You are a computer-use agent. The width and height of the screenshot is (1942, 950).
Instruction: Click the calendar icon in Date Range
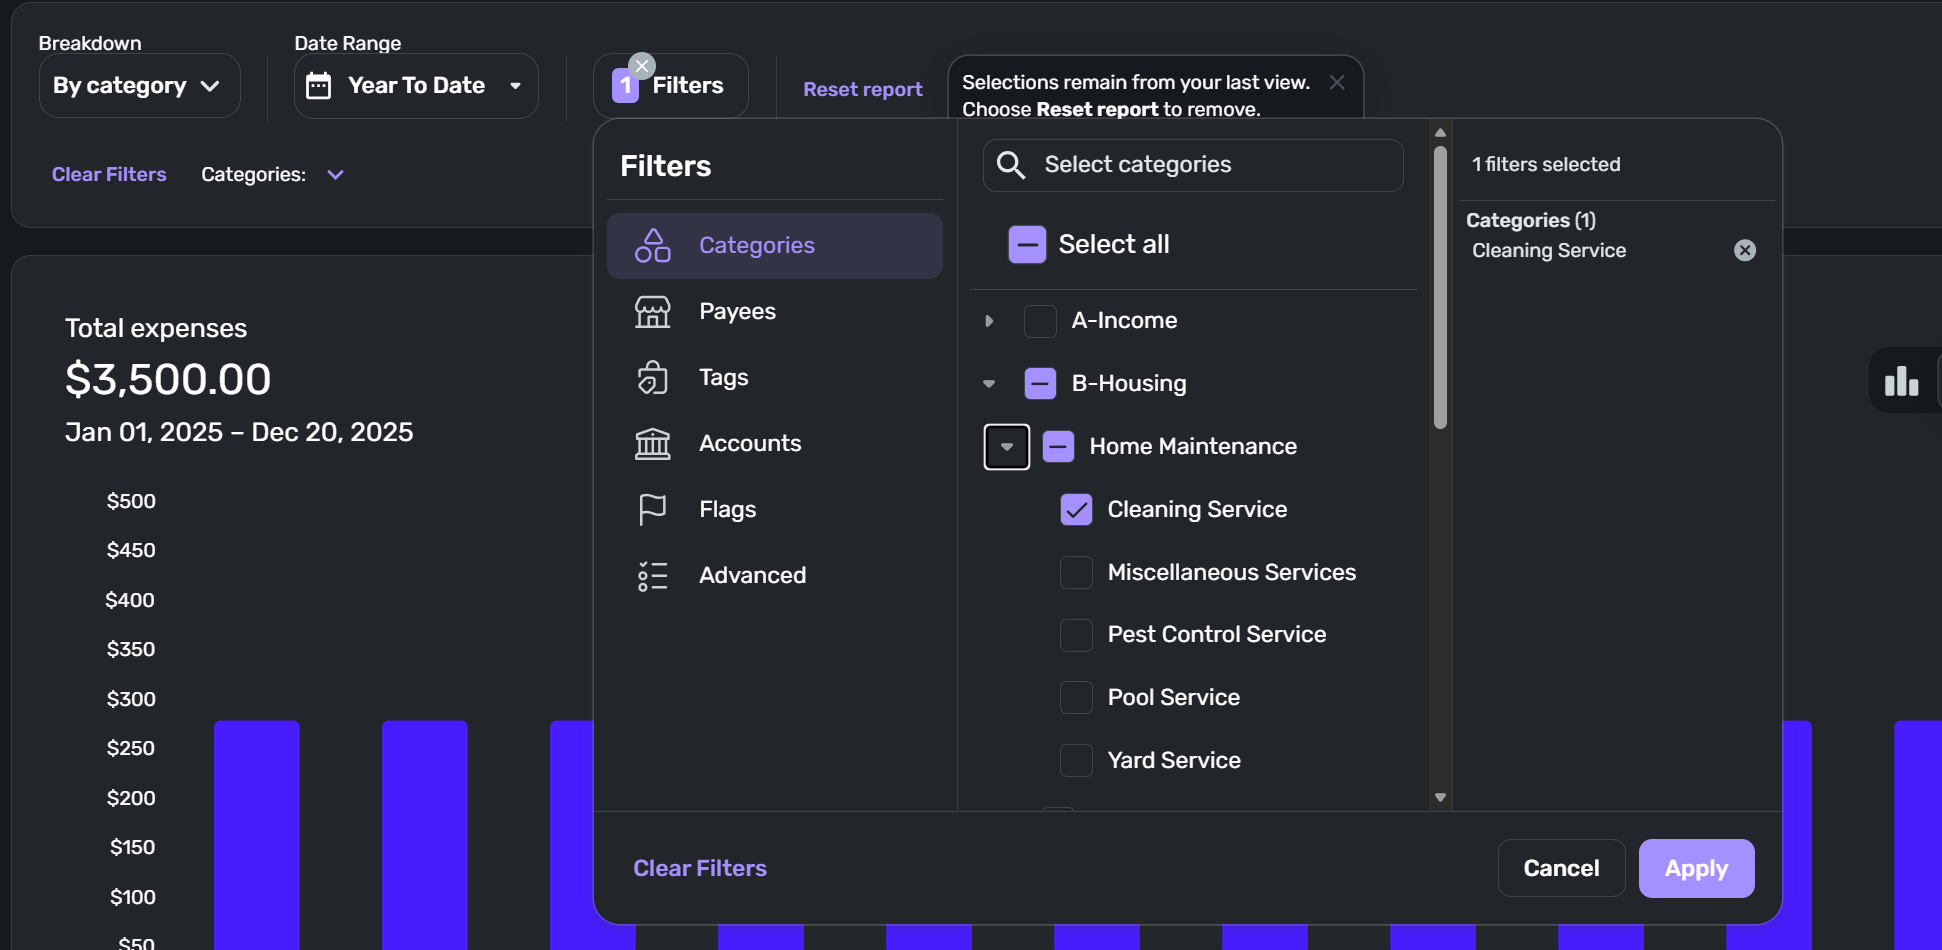click(319, 86)
